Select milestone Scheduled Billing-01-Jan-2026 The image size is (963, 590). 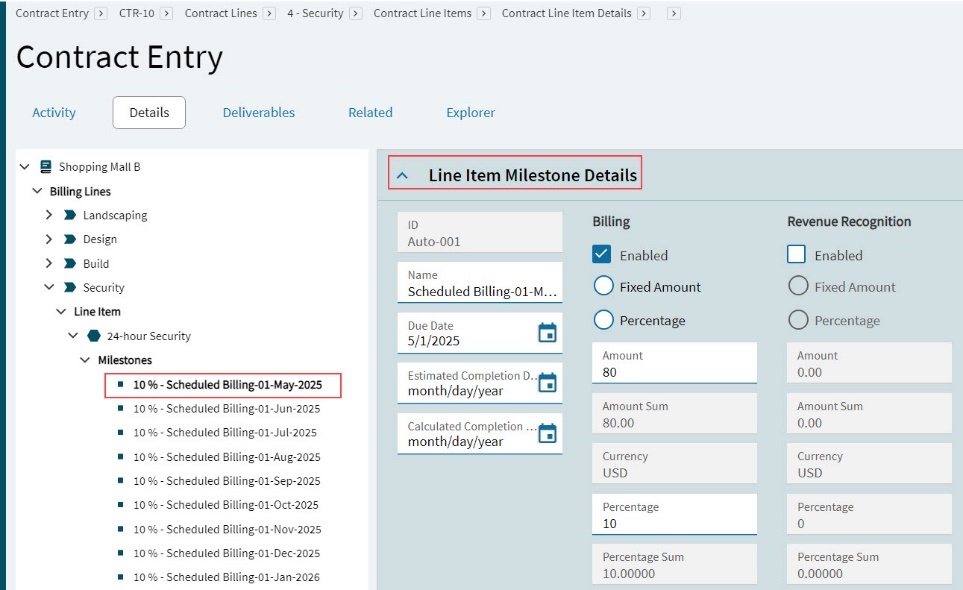coord(227,578)
